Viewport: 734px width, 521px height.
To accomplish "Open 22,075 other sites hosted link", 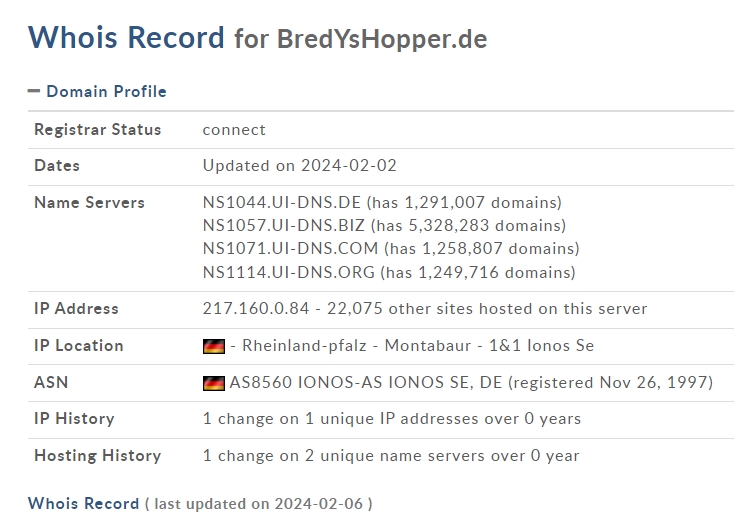I will [x=487, y=308].
